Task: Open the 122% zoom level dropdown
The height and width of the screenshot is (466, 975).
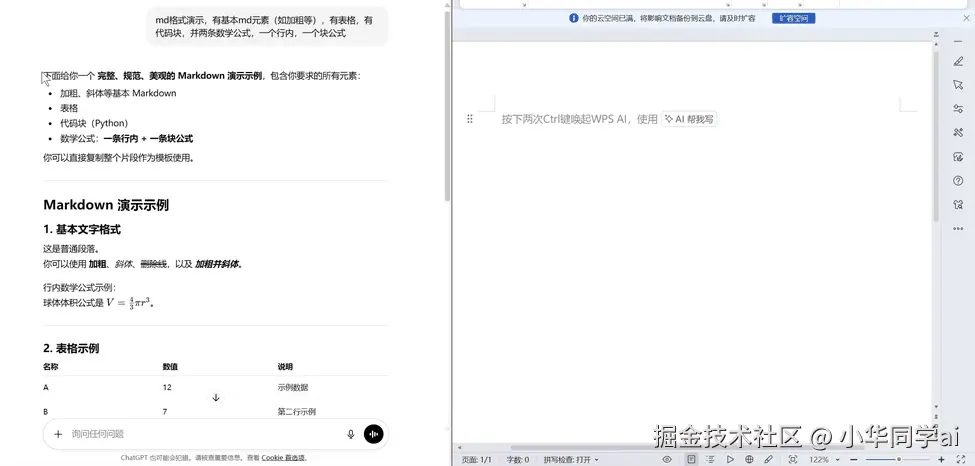Action: (823, 459)
